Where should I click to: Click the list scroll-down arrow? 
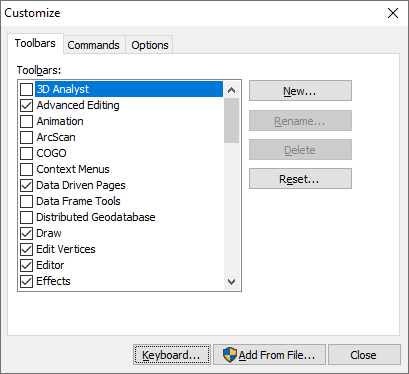[231, 282]
